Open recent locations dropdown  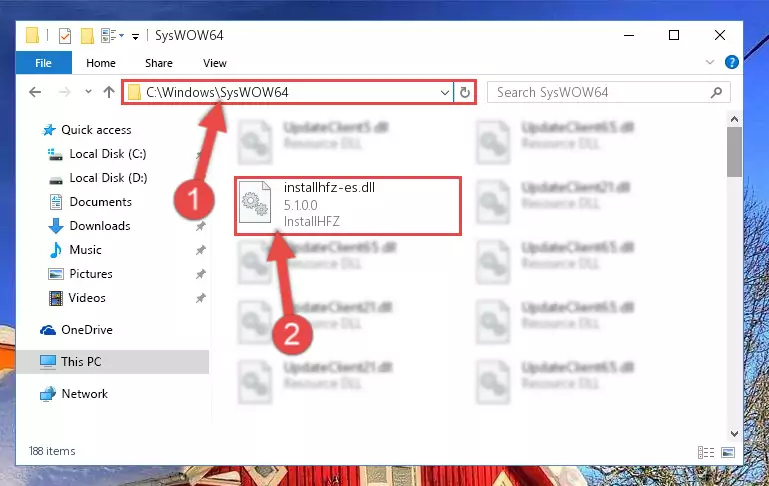click(88, 91)
